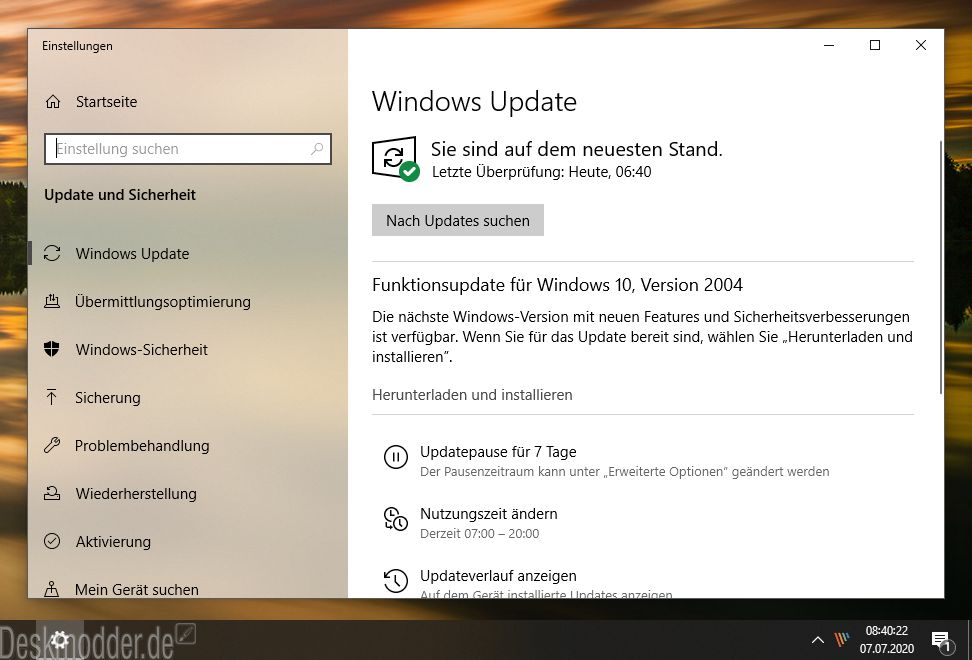Click the Update und Sicherheit section heading

(x=120, y=195)
